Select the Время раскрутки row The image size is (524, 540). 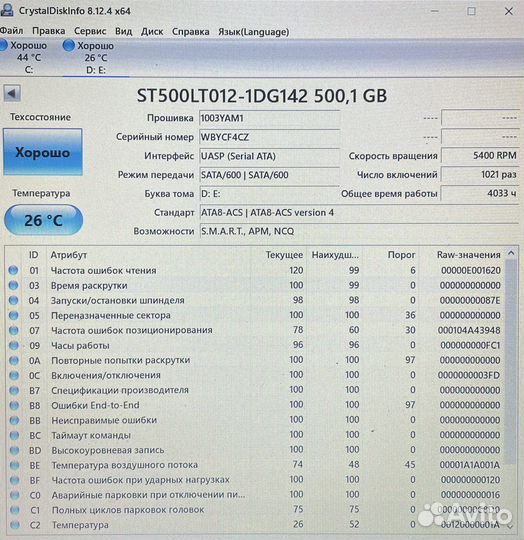tap(255, 285)
